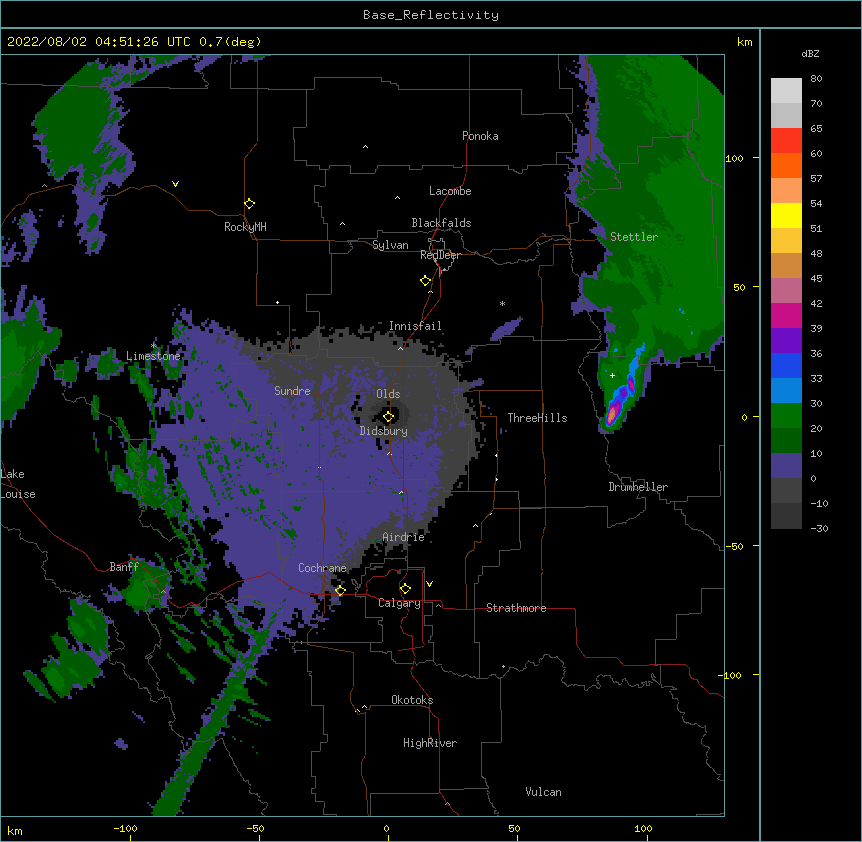Click the RockyMH label
The width and height of the screenshot is (862, 842).
pyautogui.click(x=245, y=227)
